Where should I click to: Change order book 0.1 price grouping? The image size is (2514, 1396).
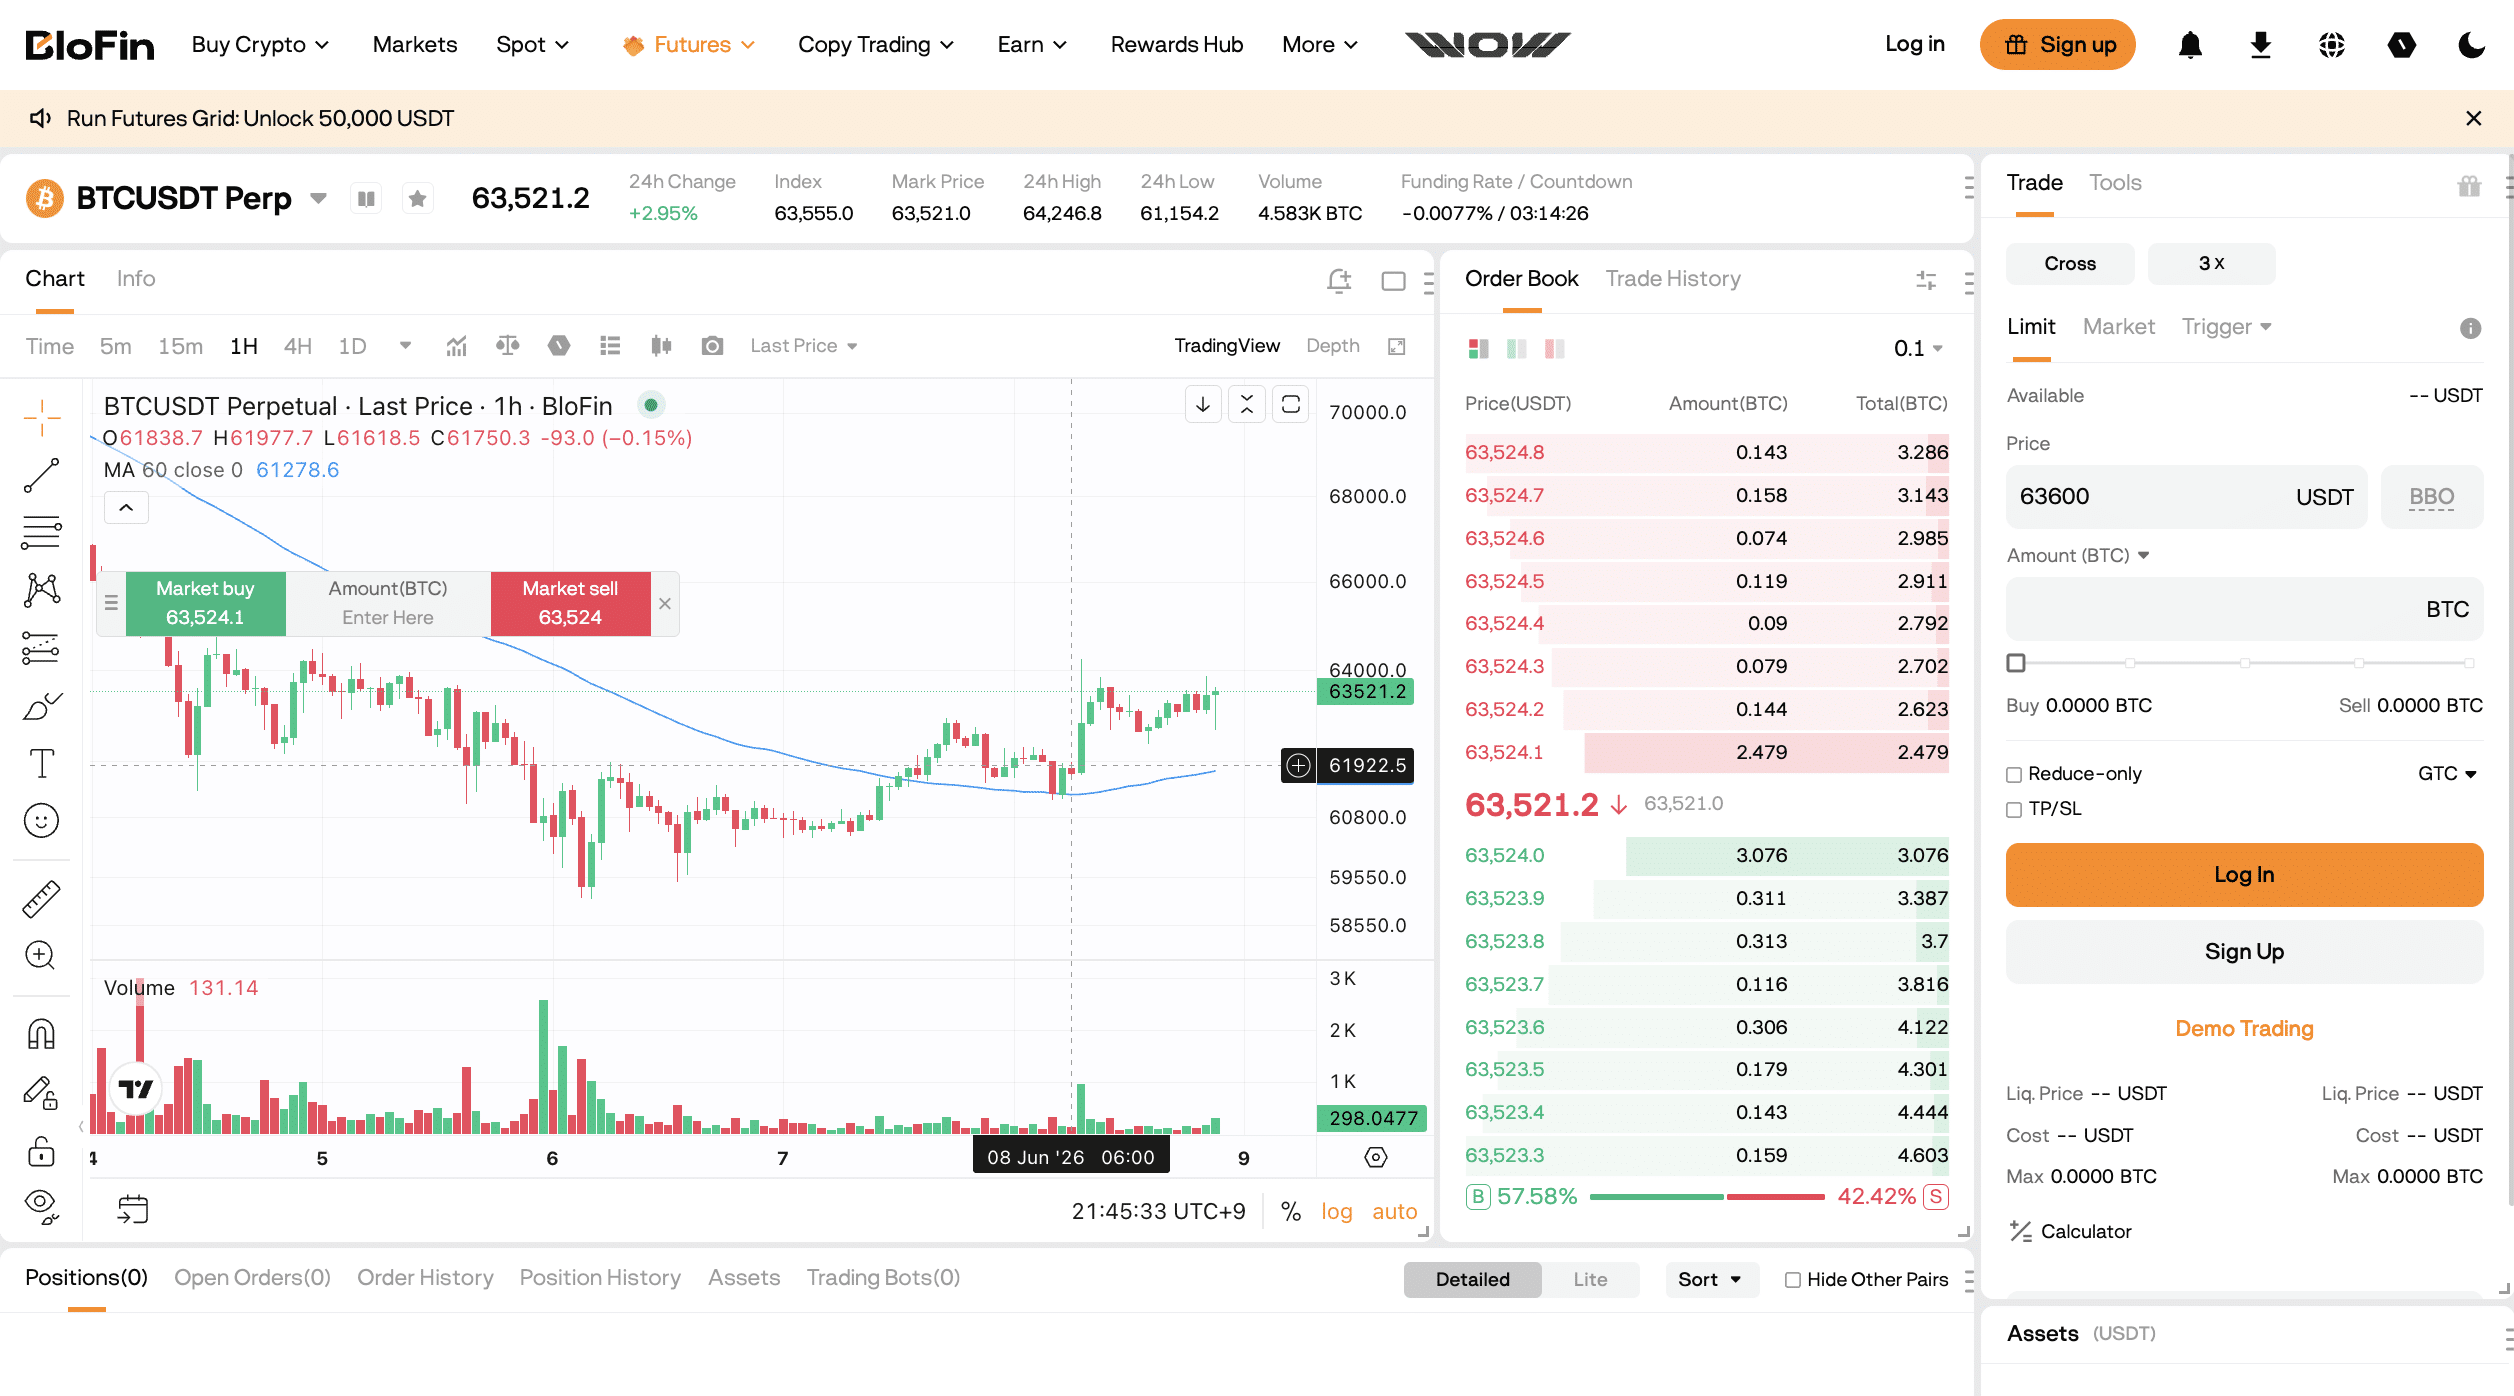click(x=1917, y=348)
